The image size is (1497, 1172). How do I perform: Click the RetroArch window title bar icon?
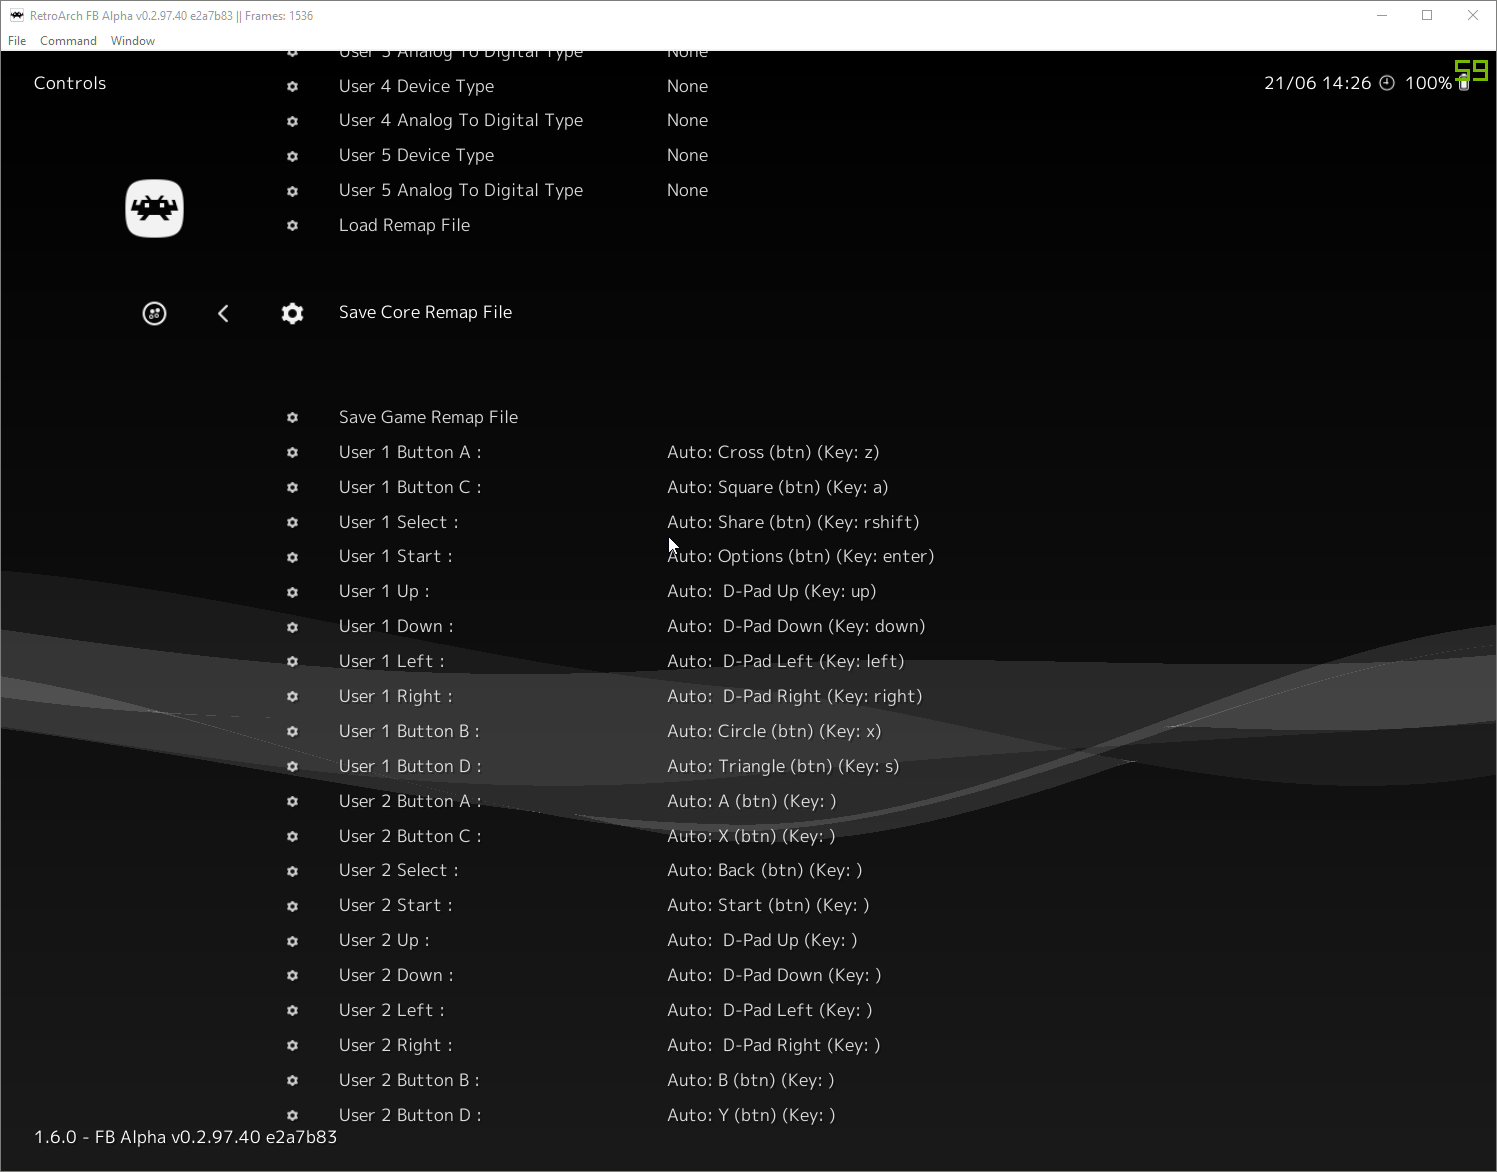point(17,15)
